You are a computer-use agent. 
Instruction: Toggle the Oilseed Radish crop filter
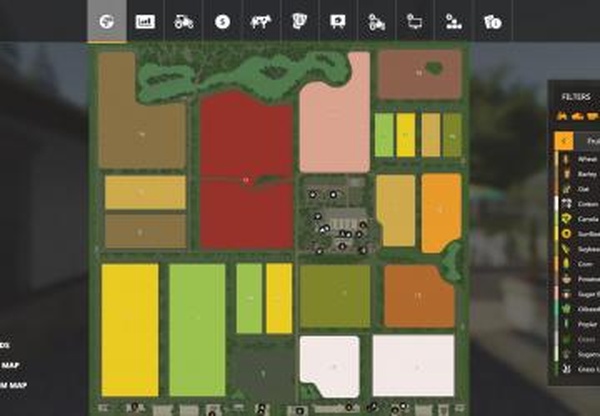pos(577,309)
